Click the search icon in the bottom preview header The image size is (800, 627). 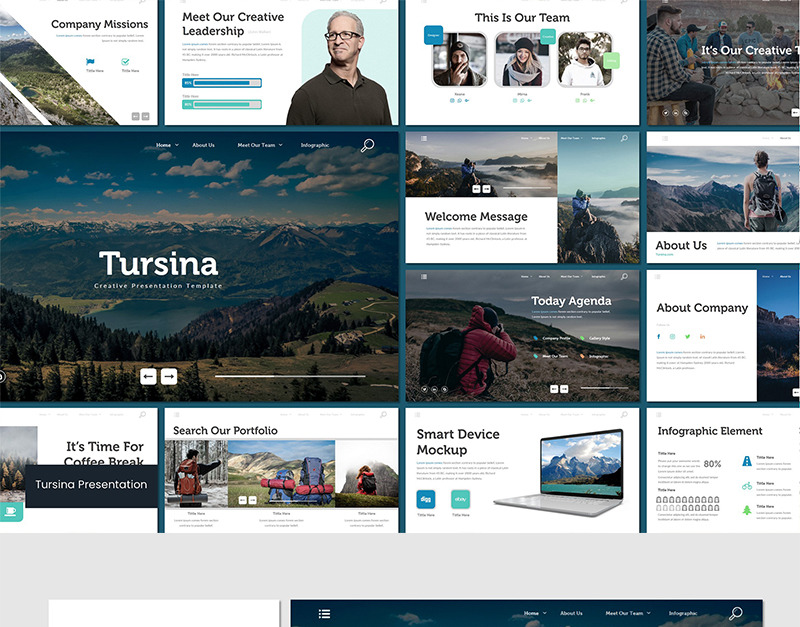736,613
